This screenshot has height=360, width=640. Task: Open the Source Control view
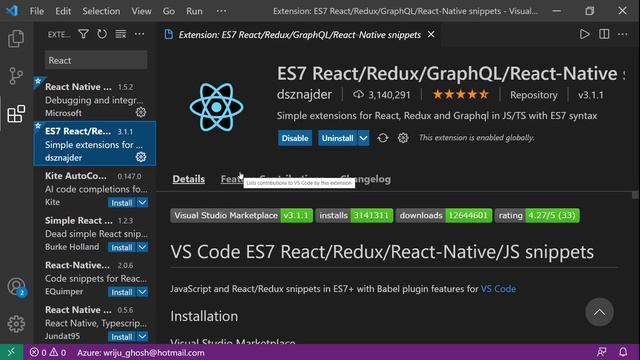coord(16,76)
